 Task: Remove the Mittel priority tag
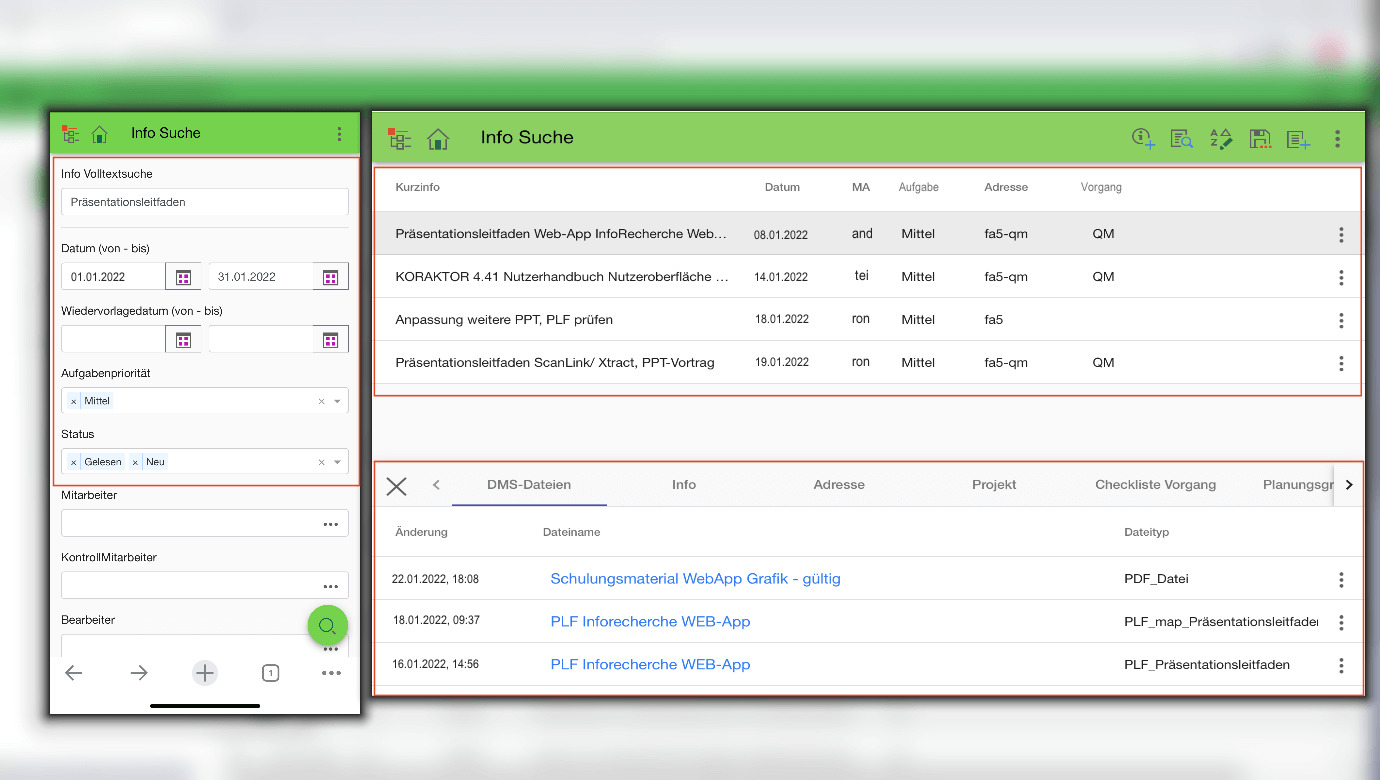tap(74, 401)
